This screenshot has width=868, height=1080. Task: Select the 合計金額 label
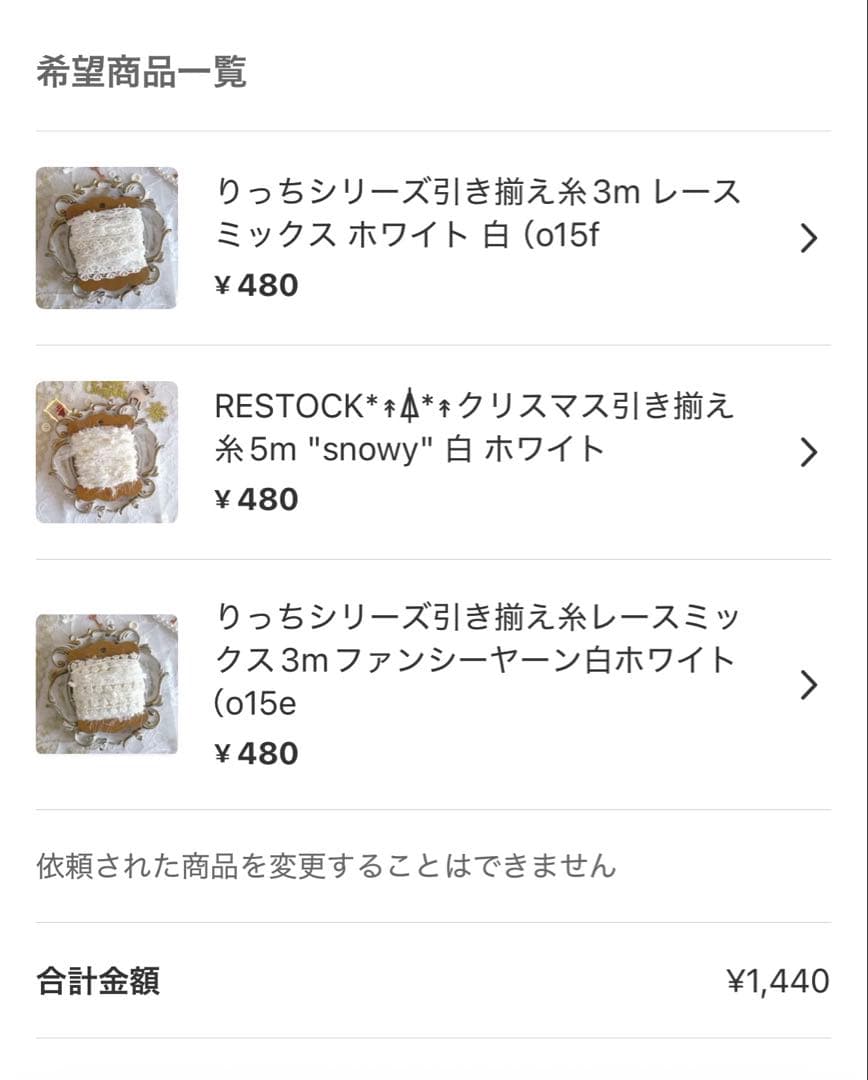tap(98, 981)
